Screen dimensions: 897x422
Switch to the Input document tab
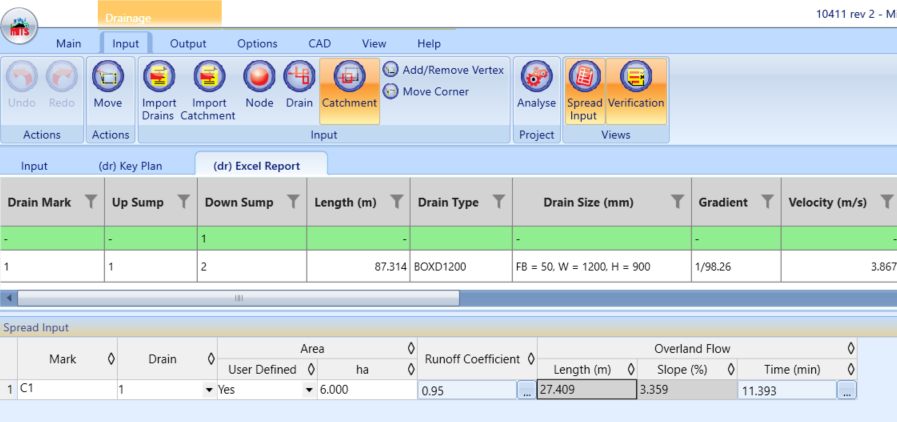[x=34, y=166]
